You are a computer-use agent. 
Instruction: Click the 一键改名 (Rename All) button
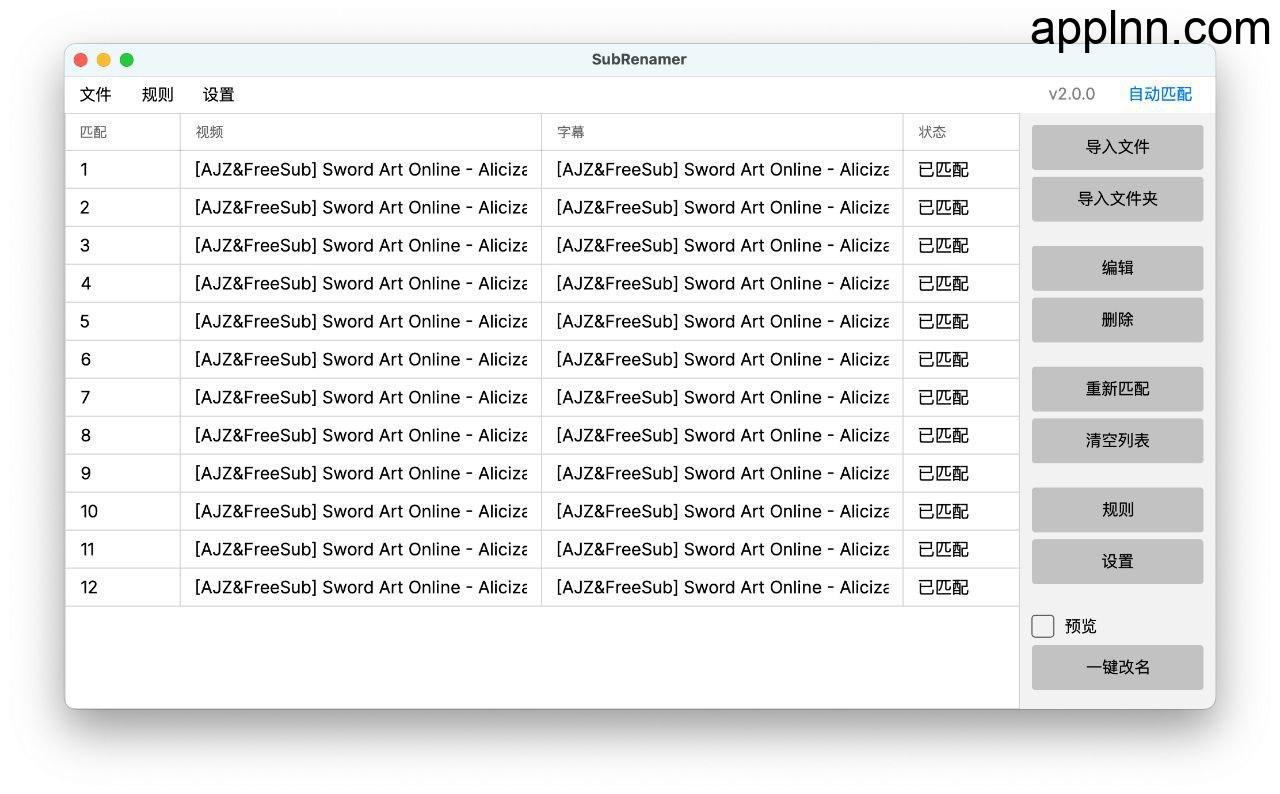pos(1117,667)
